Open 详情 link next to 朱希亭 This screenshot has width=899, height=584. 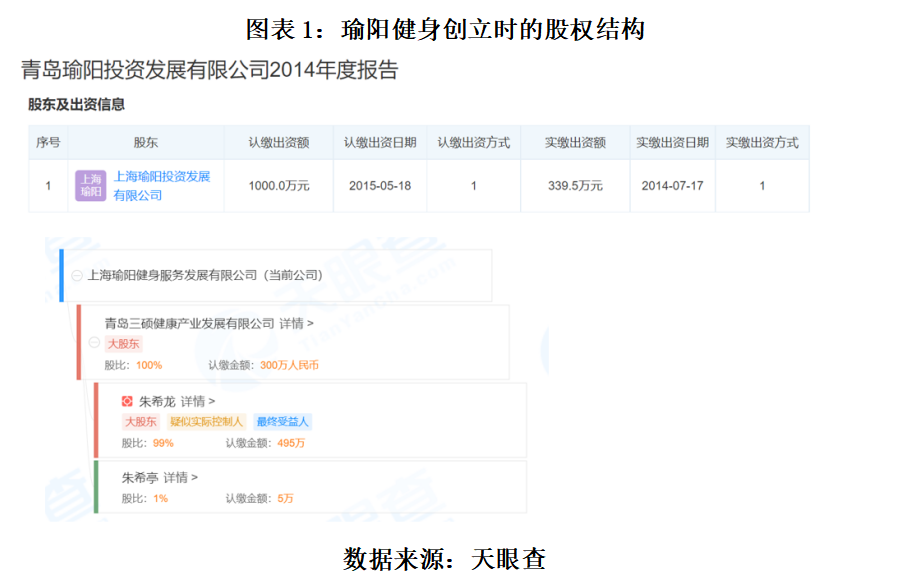point(180,477)
